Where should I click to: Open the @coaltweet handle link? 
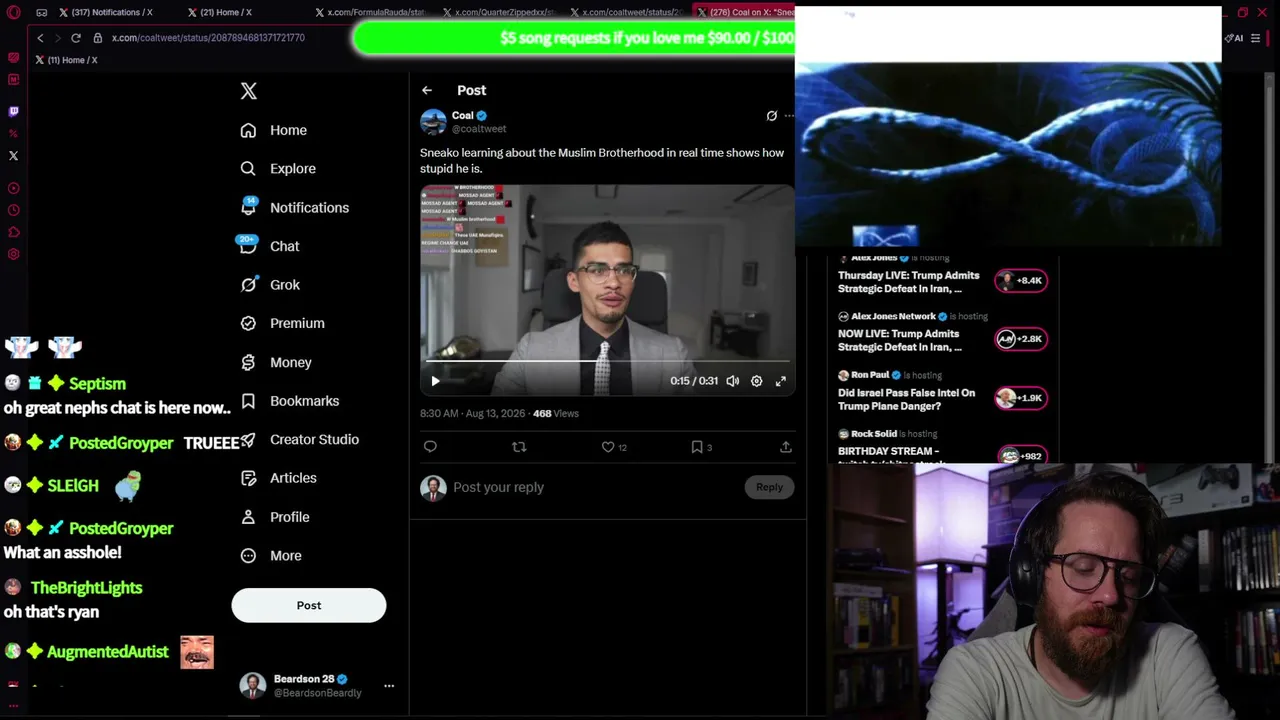click(479, 129)
